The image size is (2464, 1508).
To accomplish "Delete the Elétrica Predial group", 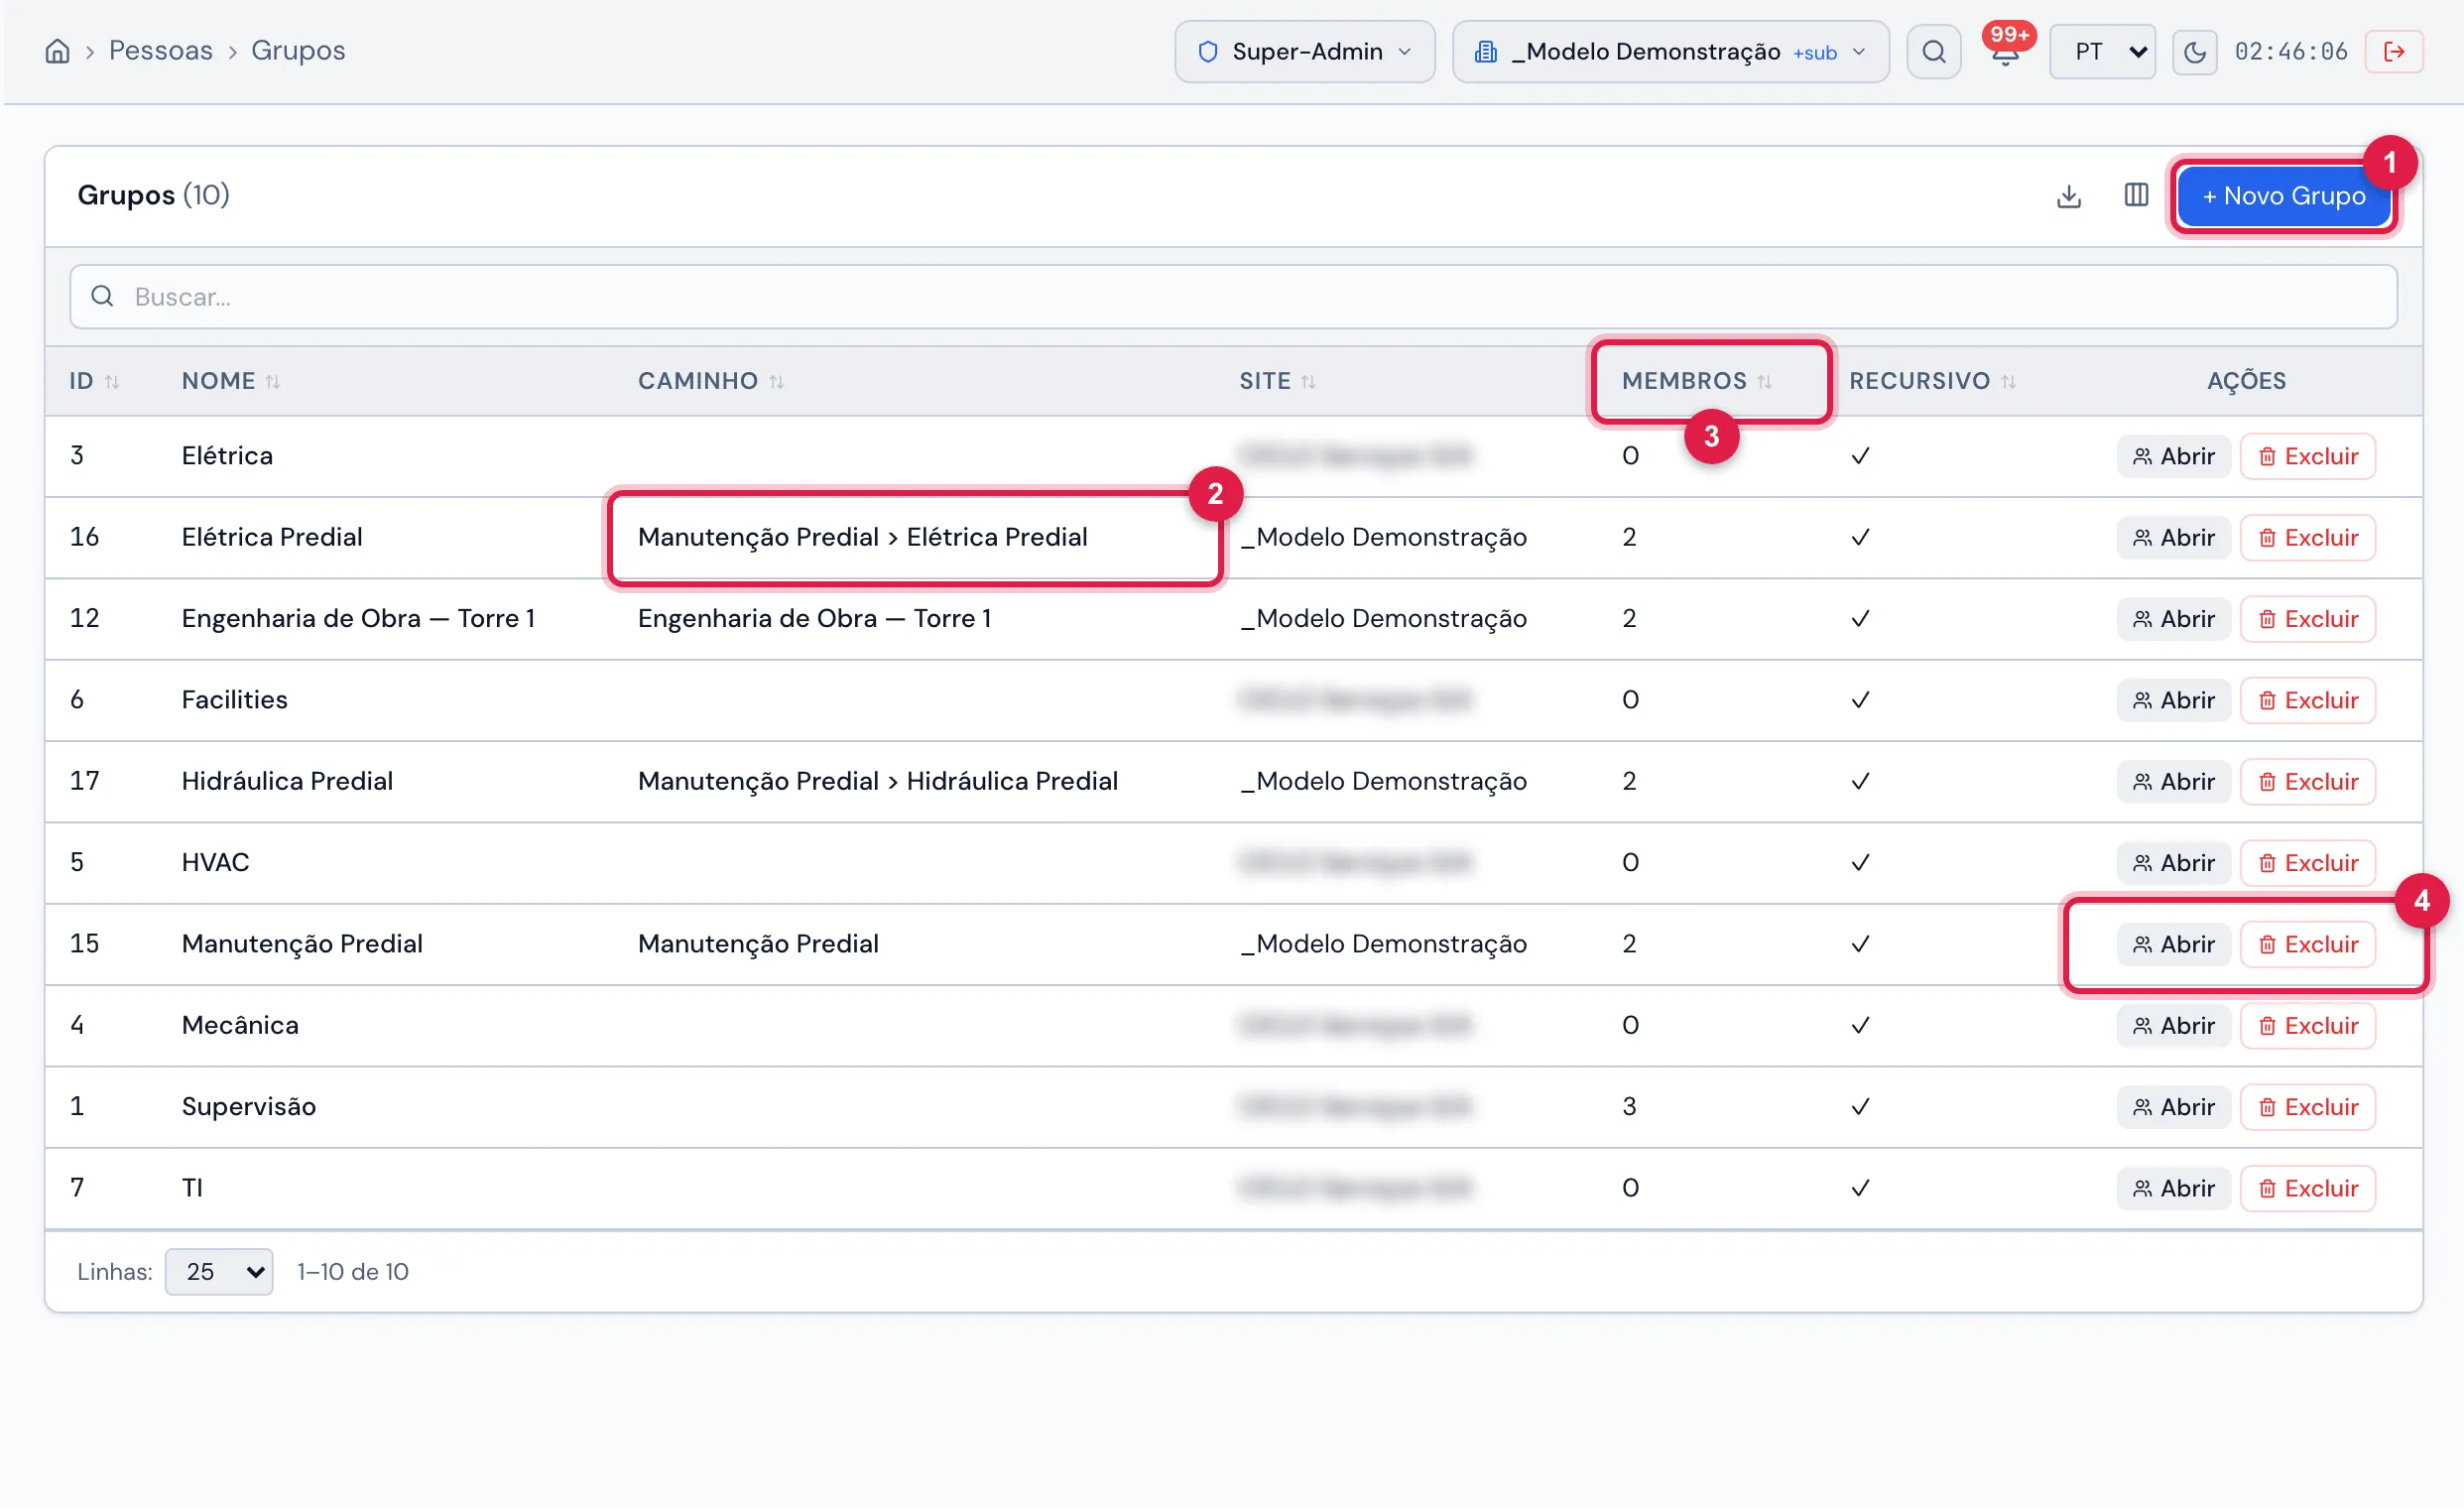I will pos(2307,537).
